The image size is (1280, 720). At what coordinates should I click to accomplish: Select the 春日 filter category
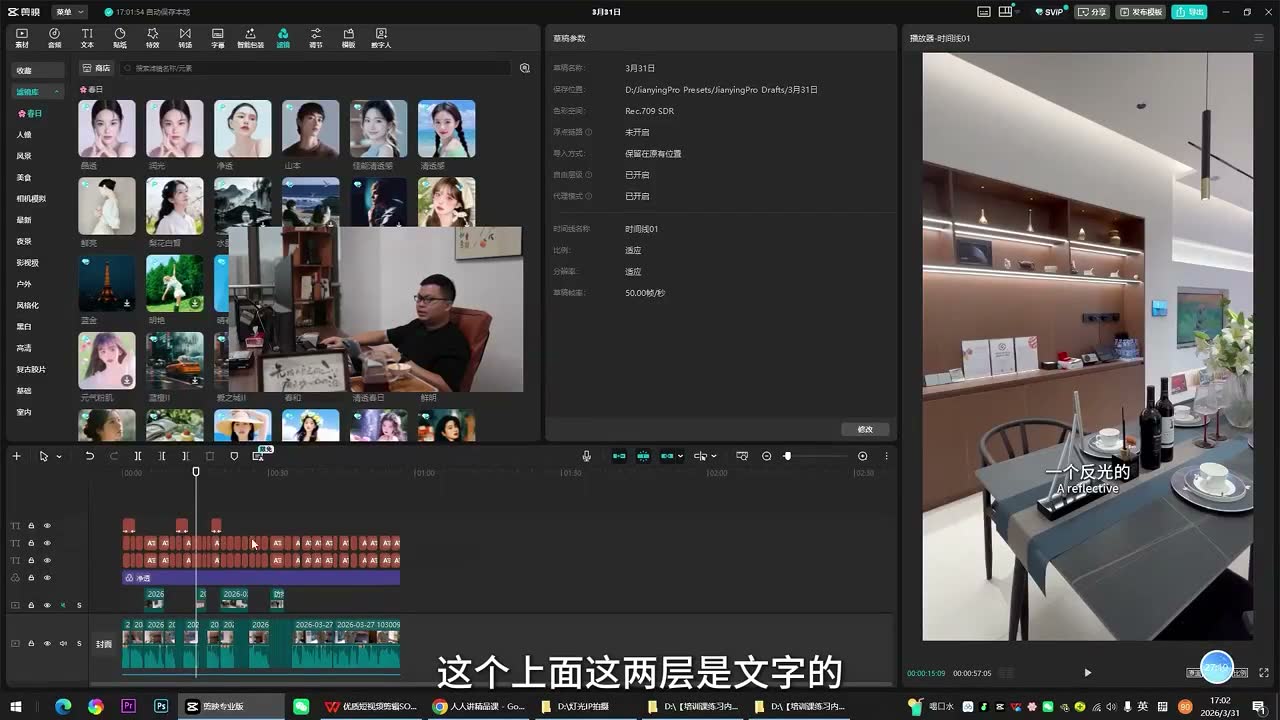coord(30,114)
